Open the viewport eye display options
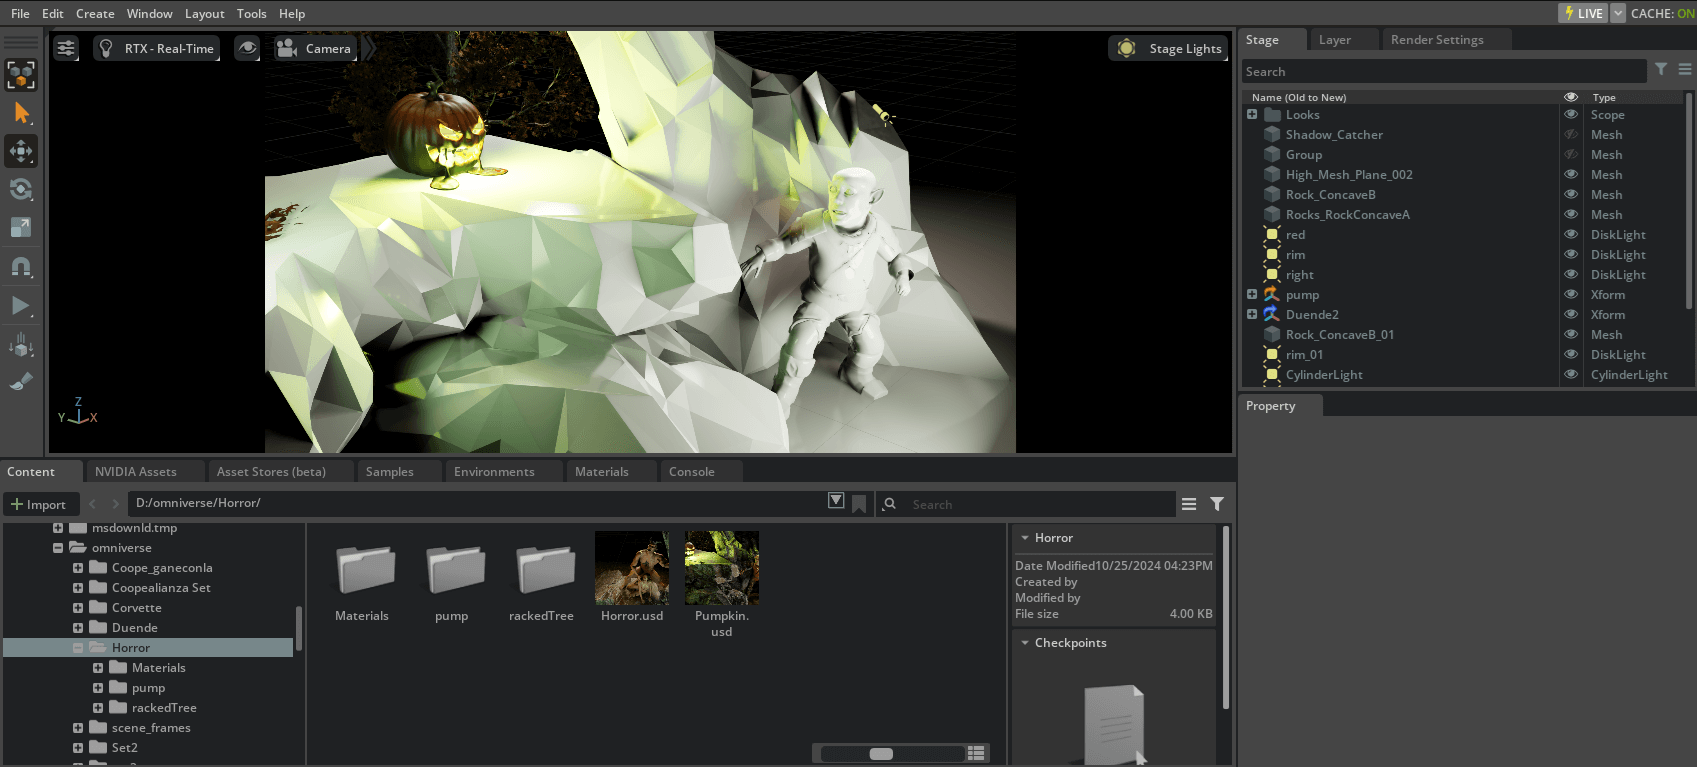 point(247,48)
